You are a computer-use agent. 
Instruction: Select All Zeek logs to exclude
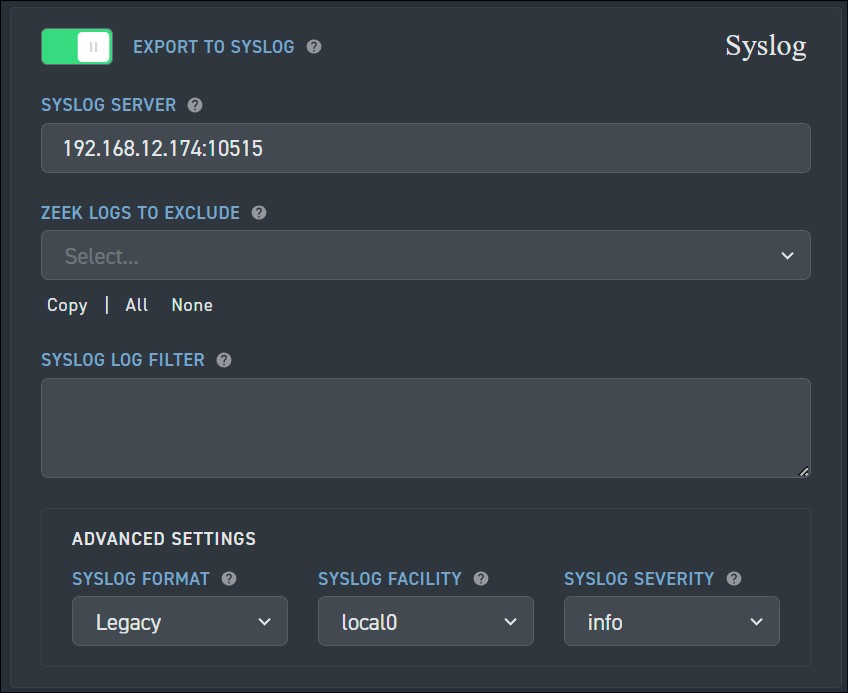[x=136, y=305]
